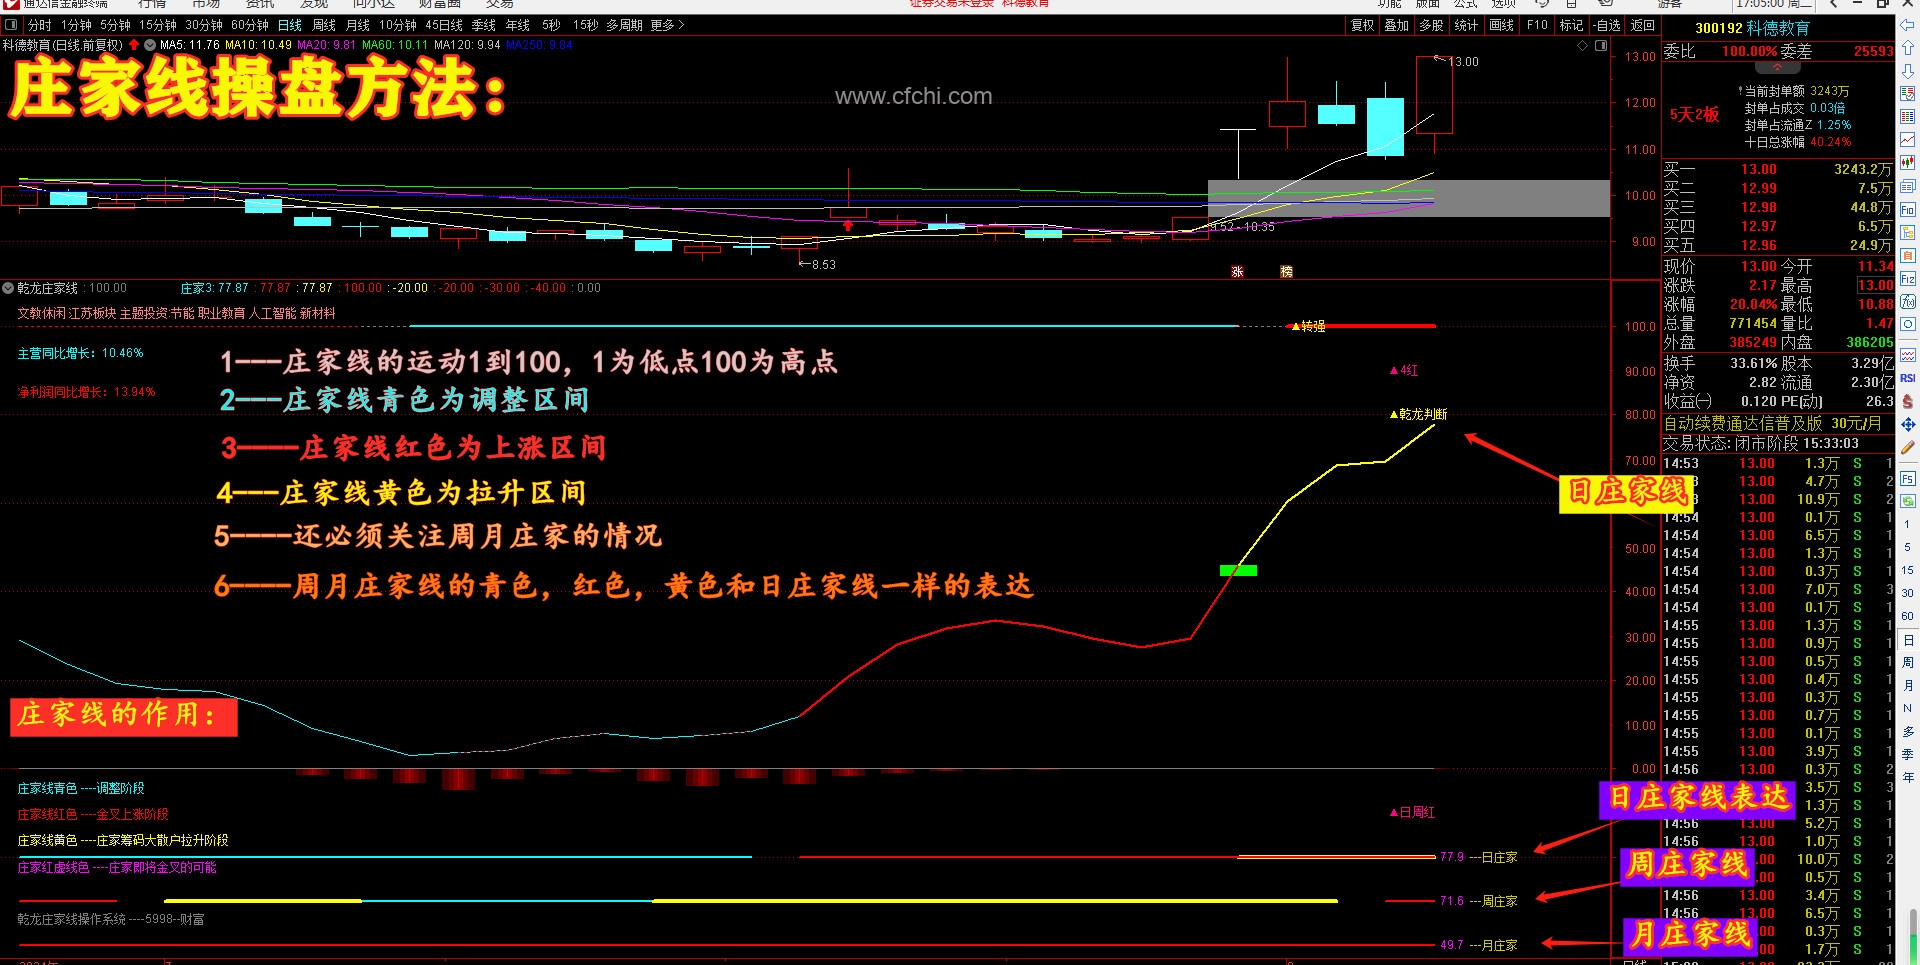This screenshot has height=965, width=1920.
Task: Click the green marker on the 庄家线 curve
Action: [1238, 571]
